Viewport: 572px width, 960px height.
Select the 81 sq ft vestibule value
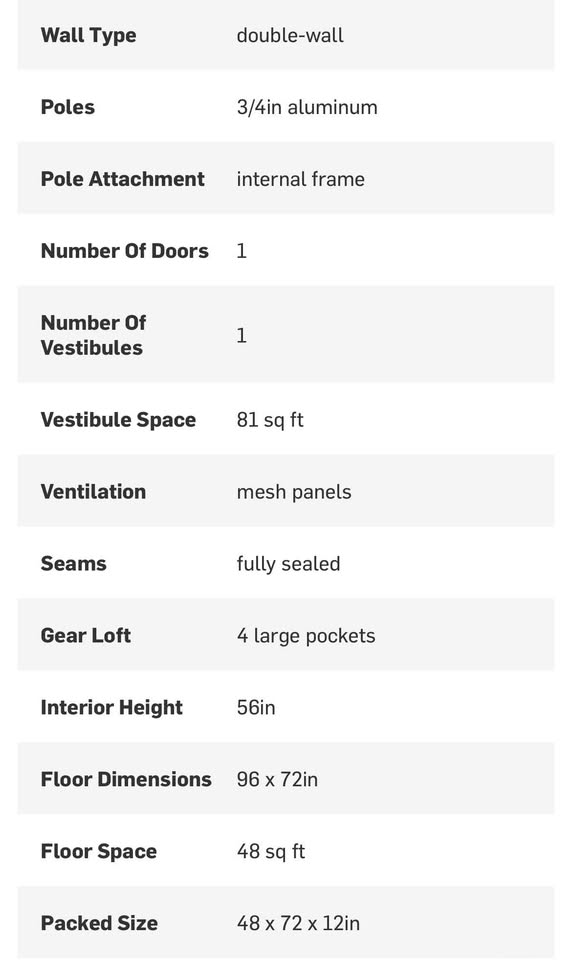point(270,420)
